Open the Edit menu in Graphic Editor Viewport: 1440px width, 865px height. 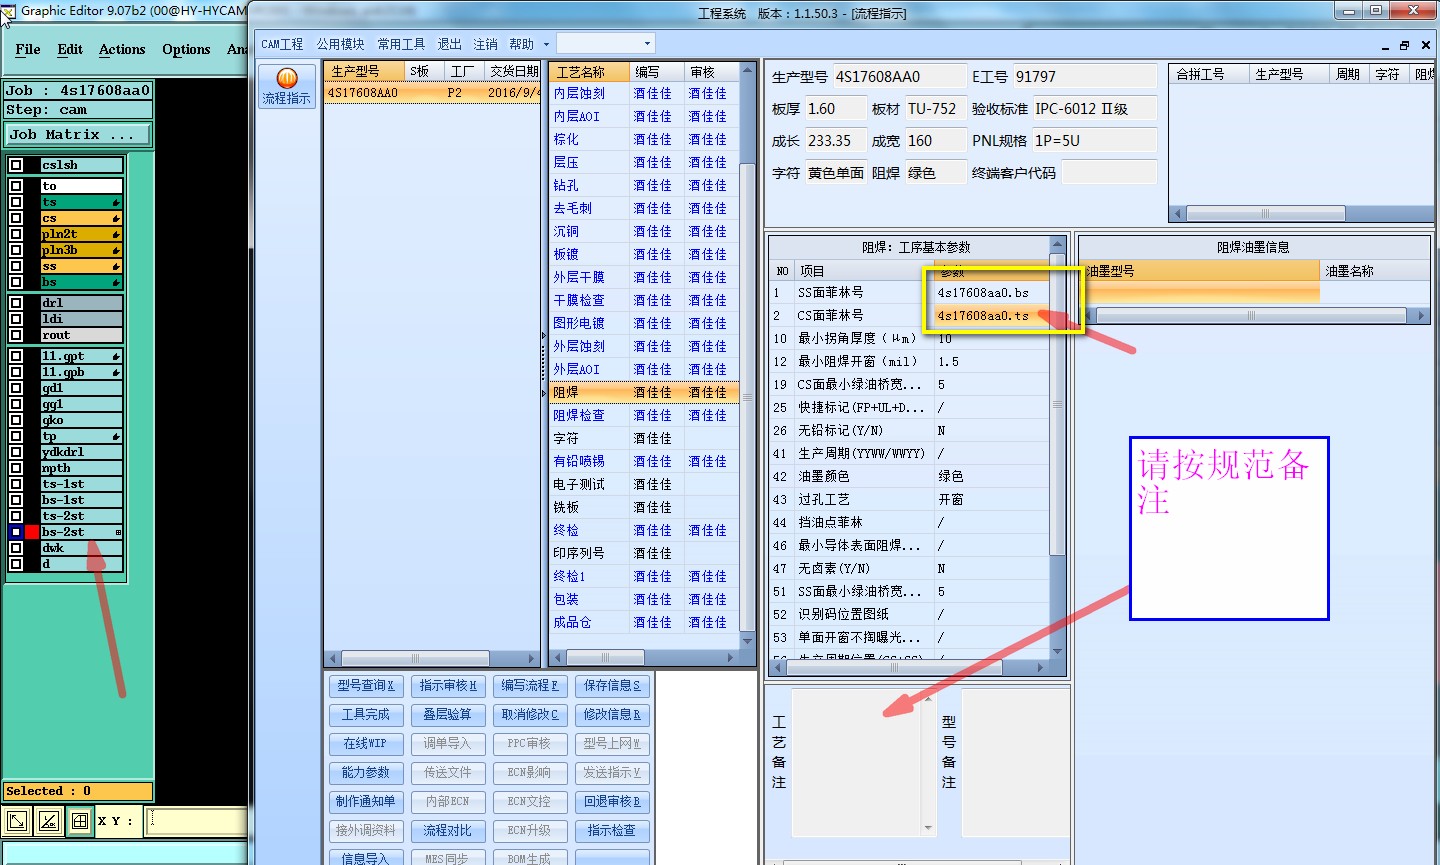[x=70, y=49]
